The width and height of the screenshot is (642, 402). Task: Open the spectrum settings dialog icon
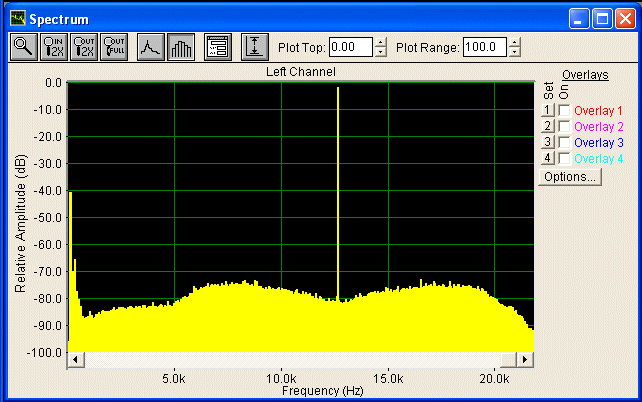(x=217, y=47)
